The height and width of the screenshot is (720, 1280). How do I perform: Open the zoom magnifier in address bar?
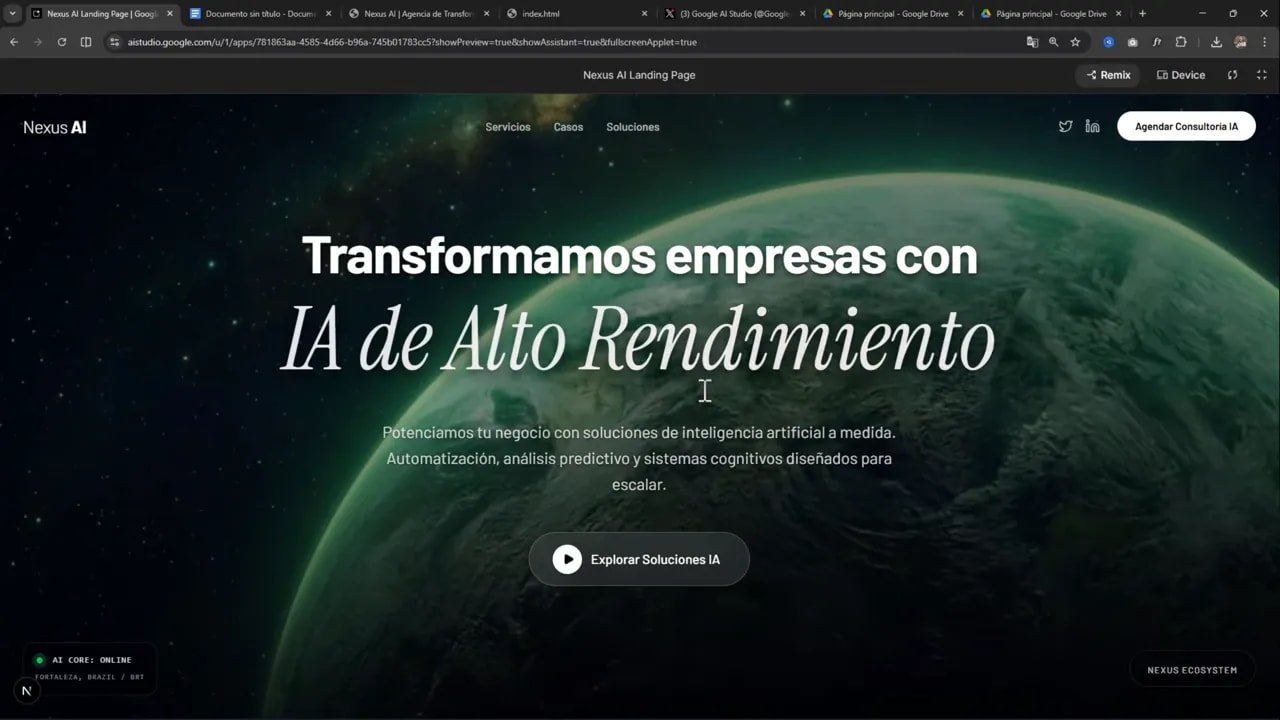(x=1053, y=42)
